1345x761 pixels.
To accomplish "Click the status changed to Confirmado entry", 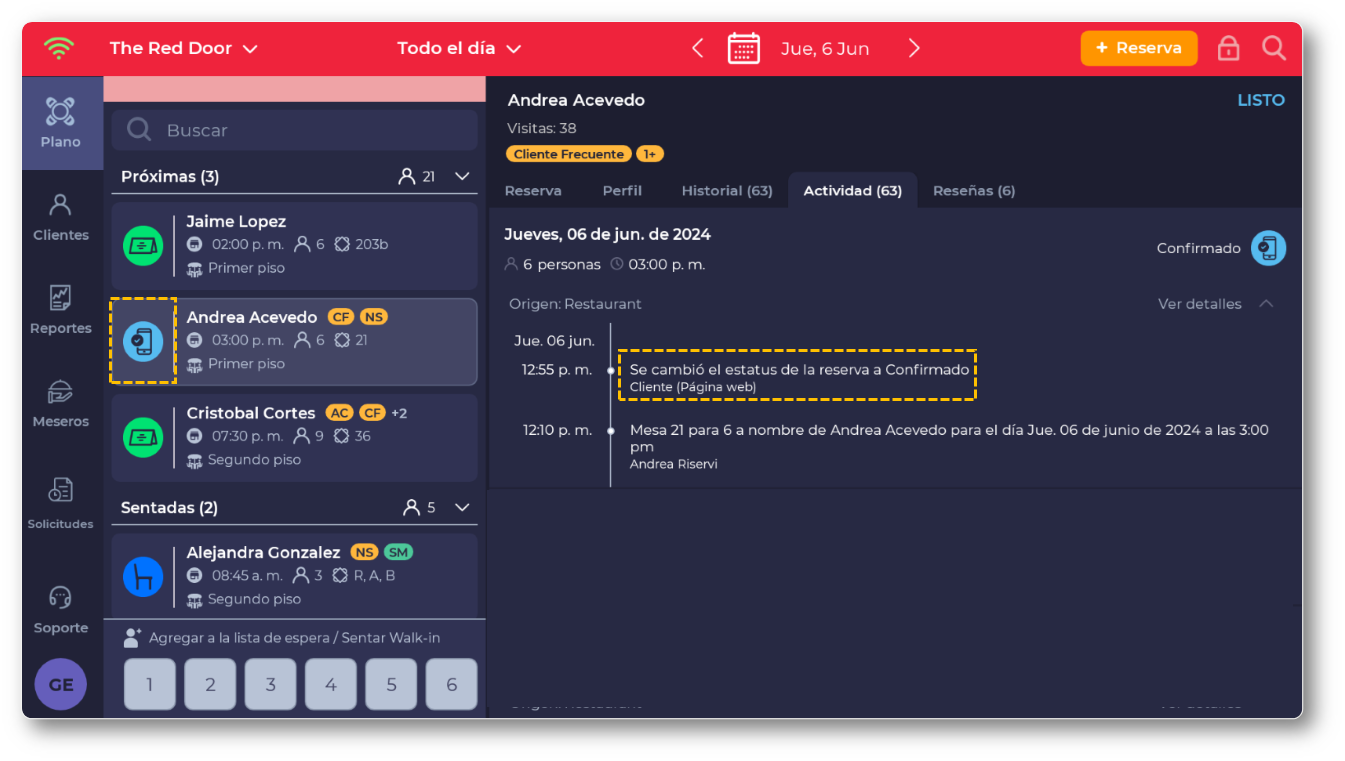I will pyautogui.click(x=799, y=377).
